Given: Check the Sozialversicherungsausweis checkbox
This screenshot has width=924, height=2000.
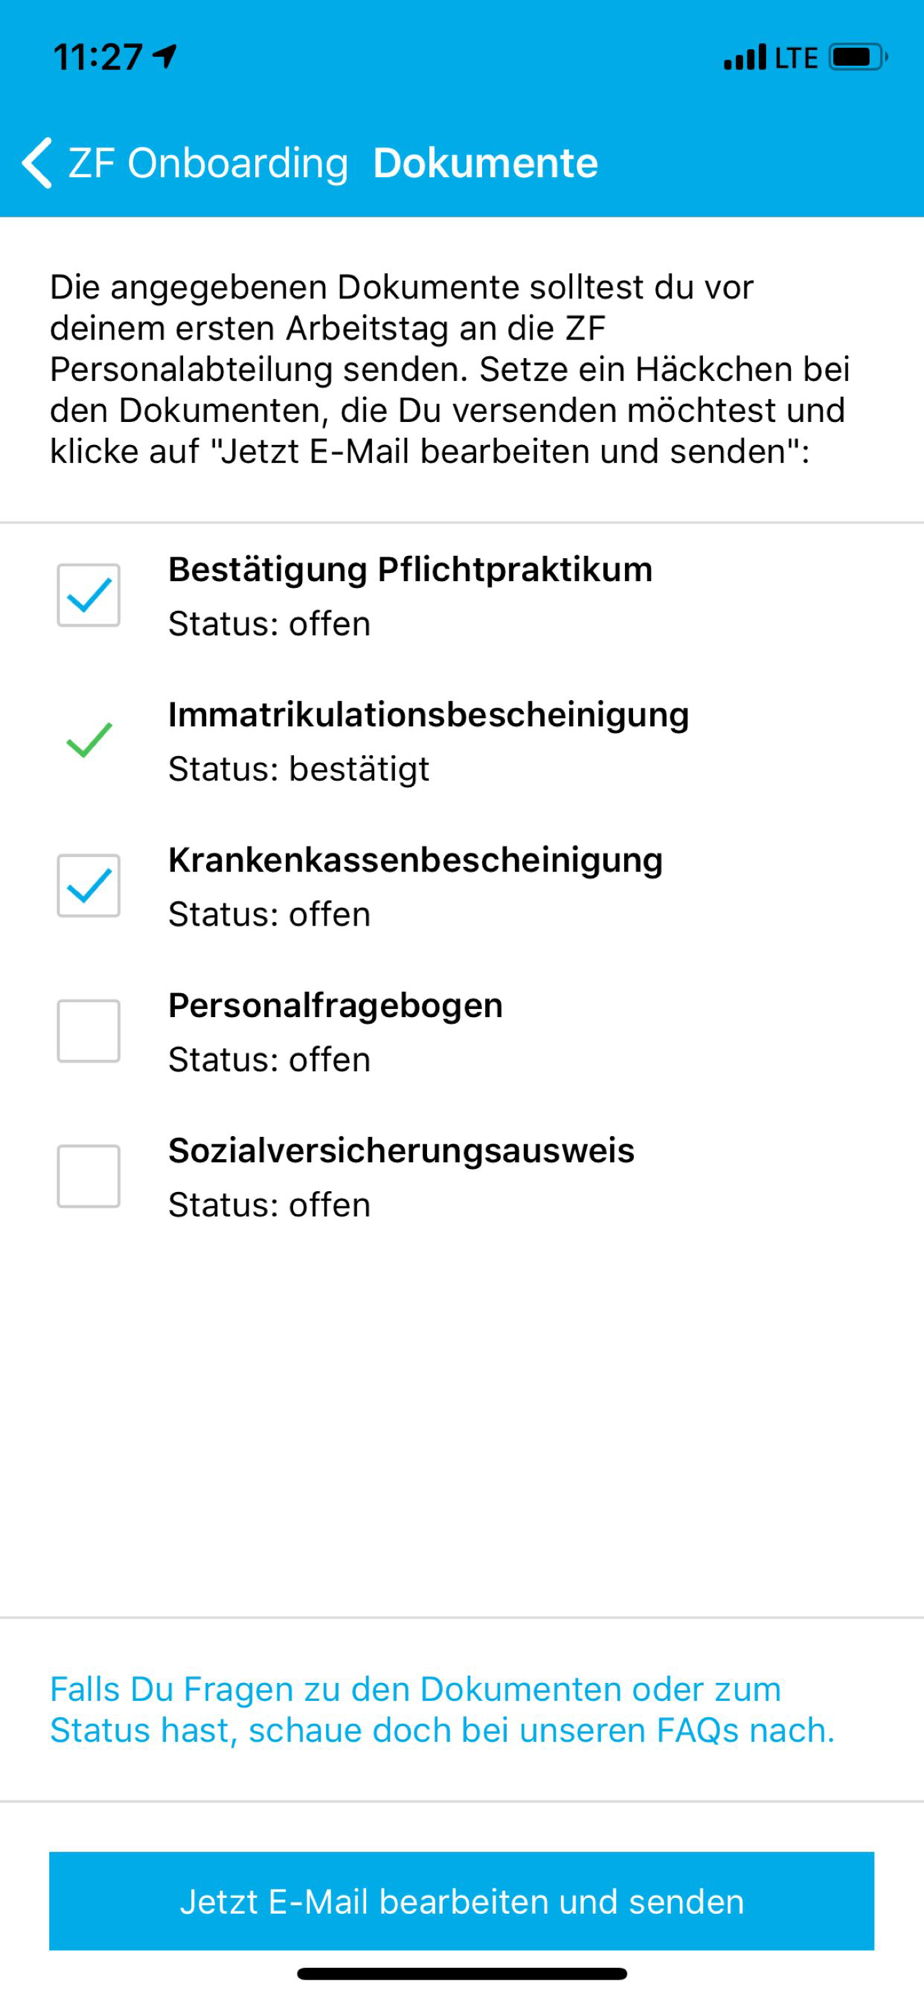Looking at the screenshot, I should tap(89, 1176).
